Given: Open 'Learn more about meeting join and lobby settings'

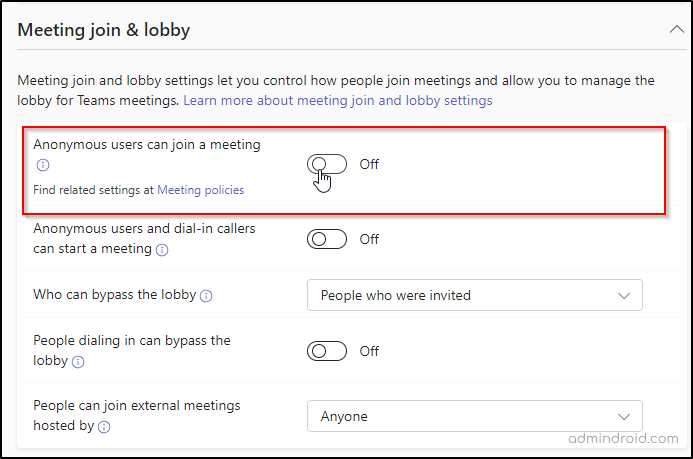Looking at the screenshot, I should click(337, 101).
